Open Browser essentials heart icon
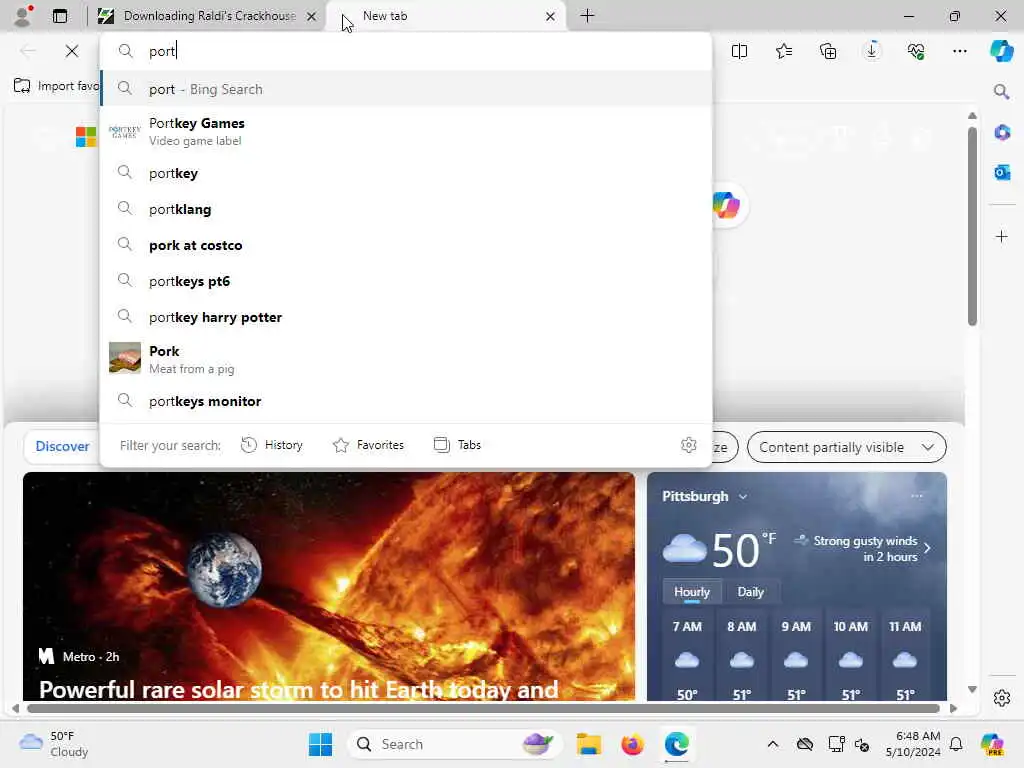The width and height of the screenshot is (1024, 768). click(916, 51)
